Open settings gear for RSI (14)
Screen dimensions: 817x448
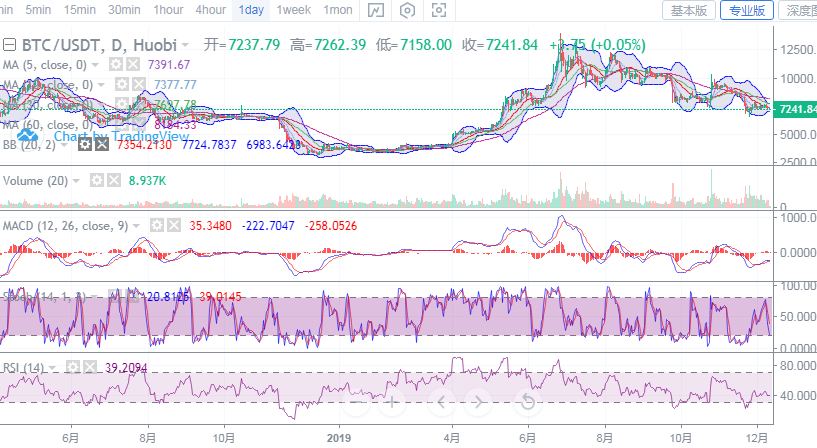pos(72,368)
